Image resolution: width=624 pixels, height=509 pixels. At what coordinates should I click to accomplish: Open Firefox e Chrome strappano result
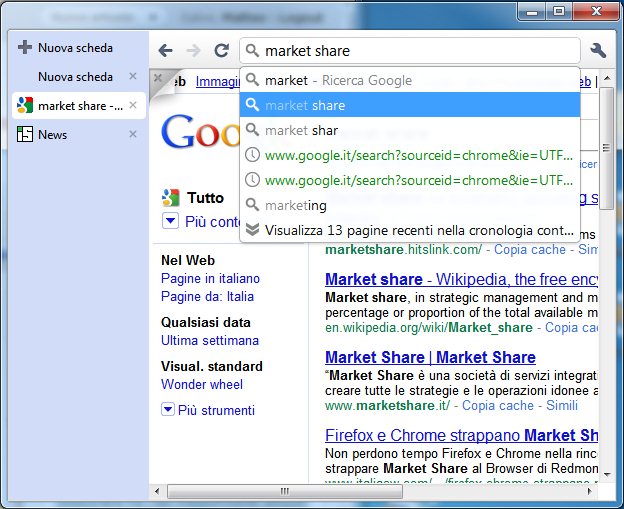461,435
